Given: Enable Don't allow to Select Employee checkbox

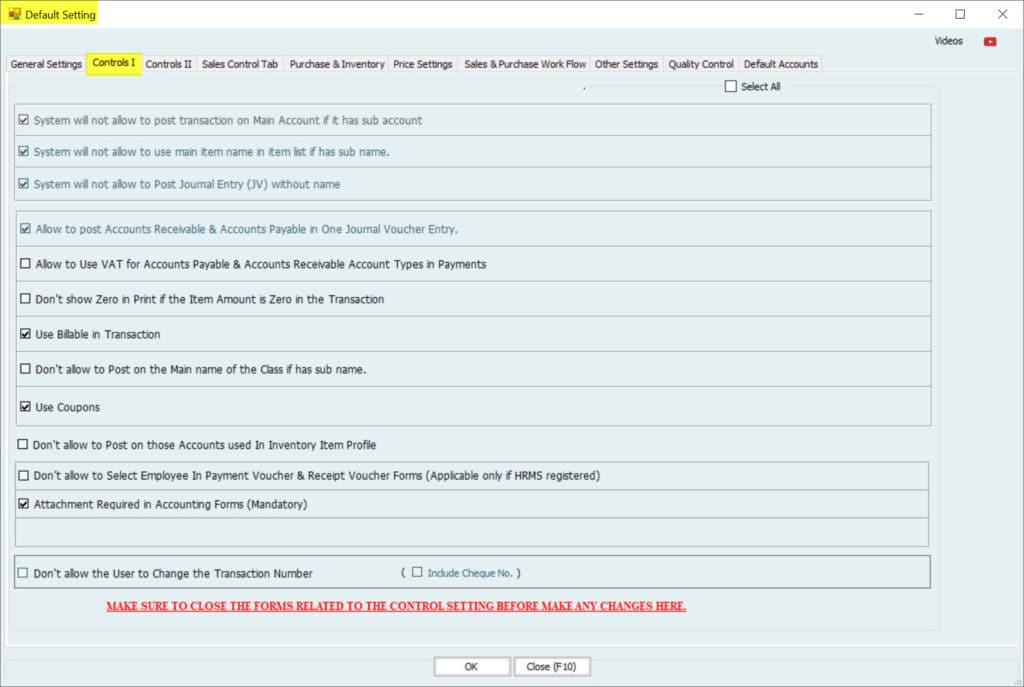Looking at the screenshot, I should 24,475.
